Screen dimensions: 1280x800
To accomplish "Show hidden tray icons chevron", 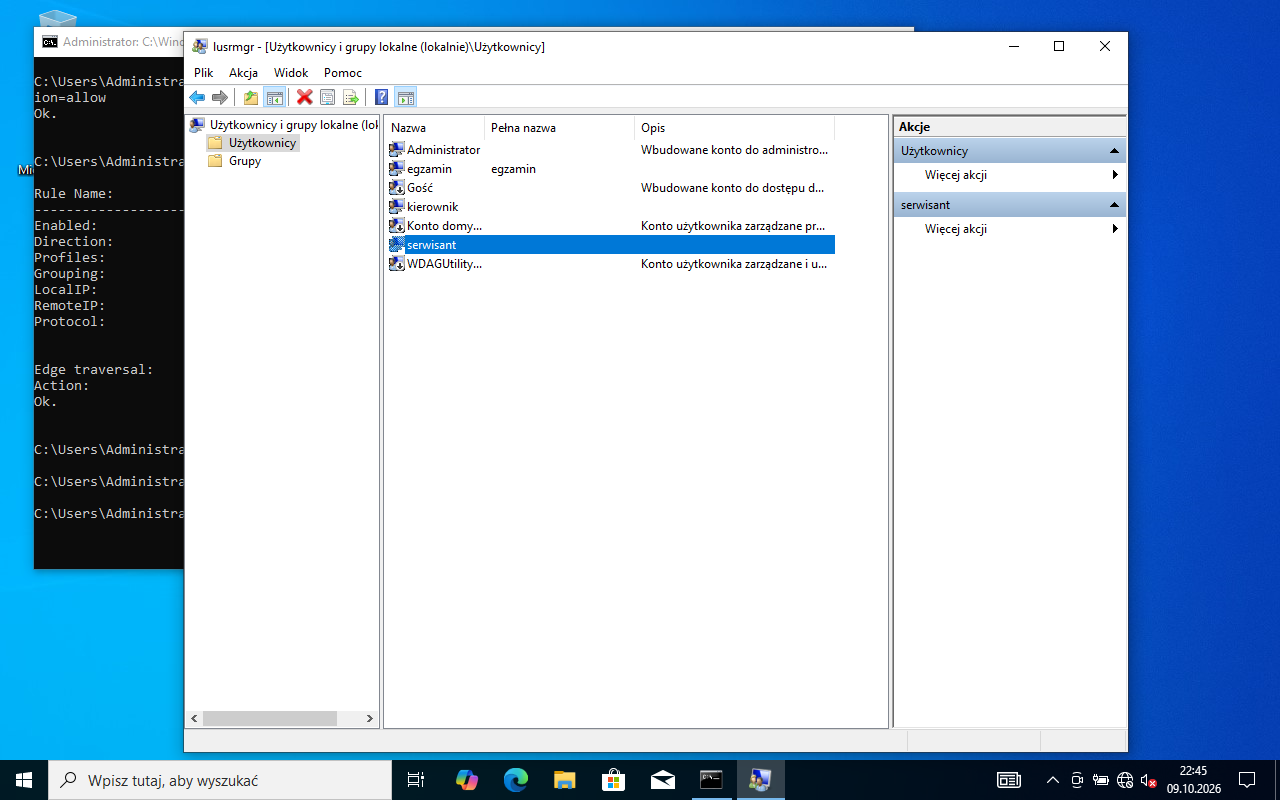I will [1052, 780].
